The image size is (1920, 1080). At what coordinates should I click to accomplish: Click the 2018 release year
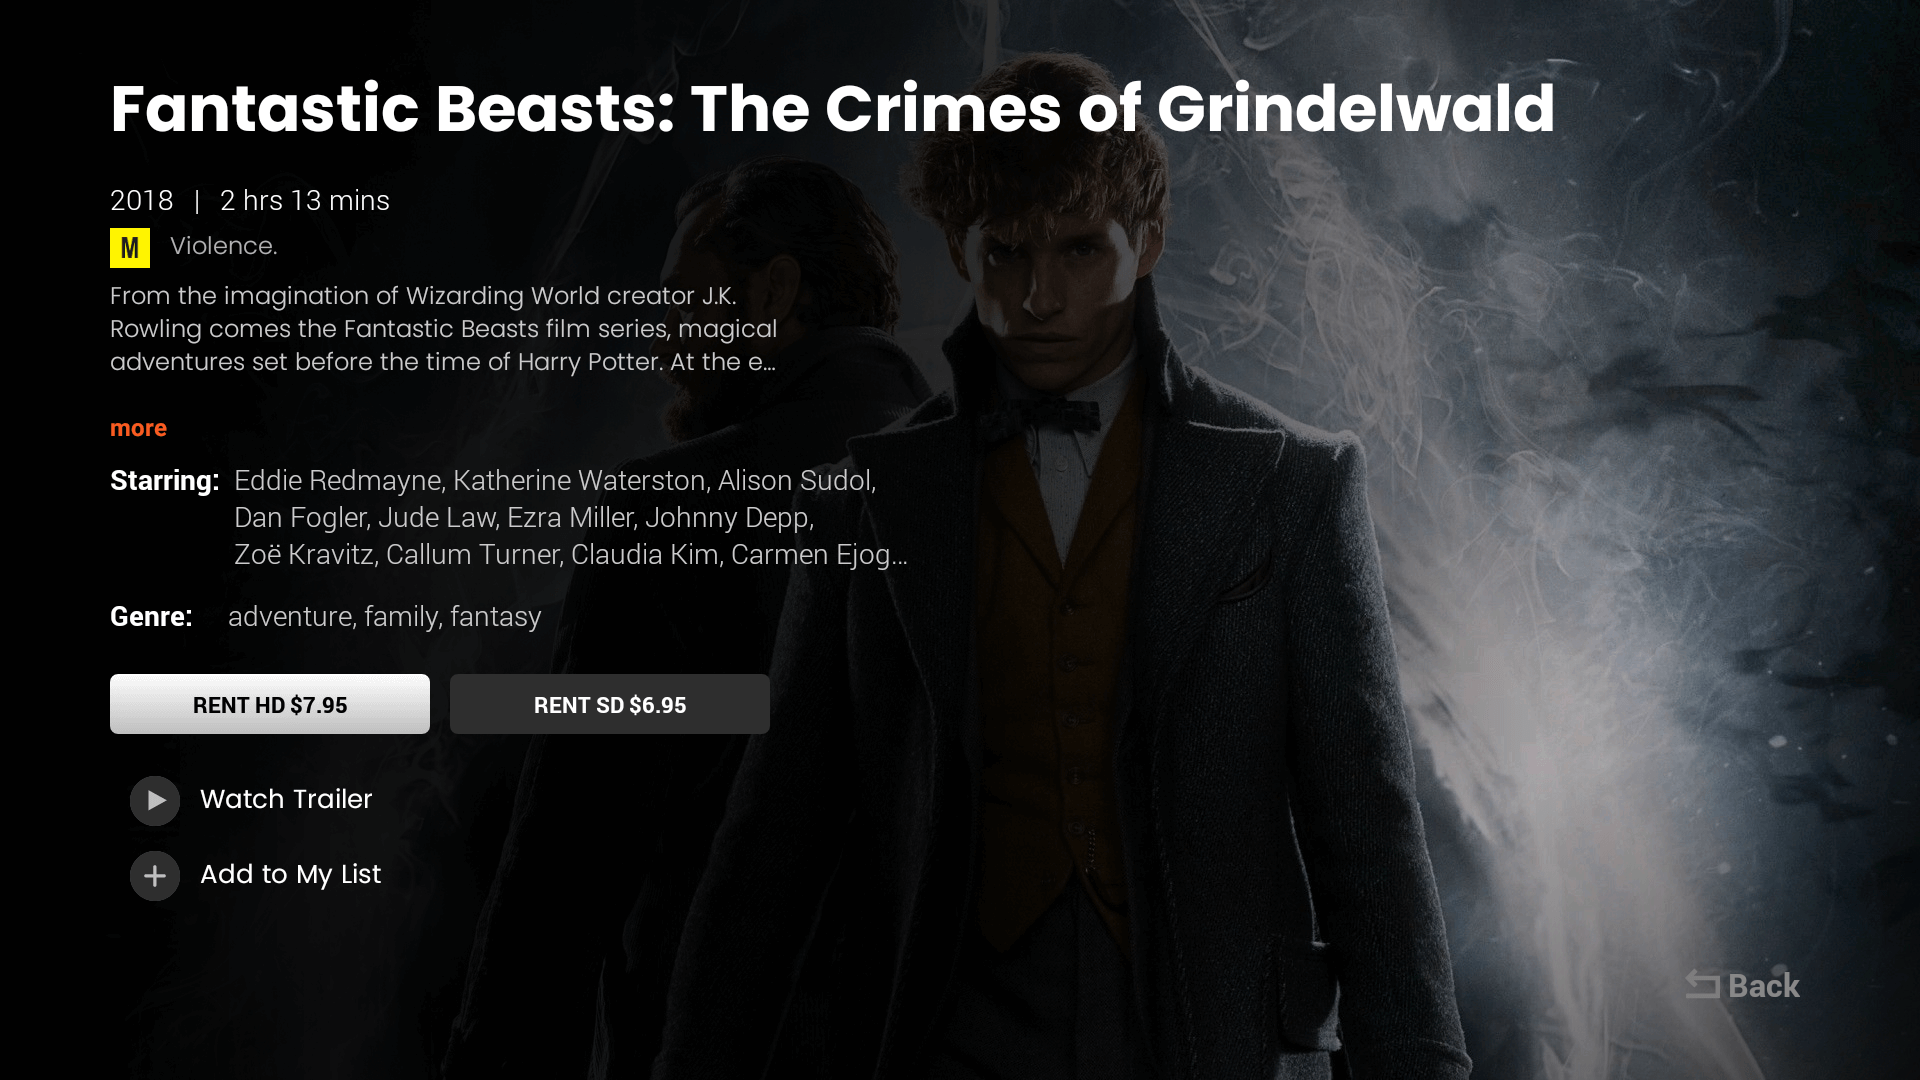coord(141,201)
